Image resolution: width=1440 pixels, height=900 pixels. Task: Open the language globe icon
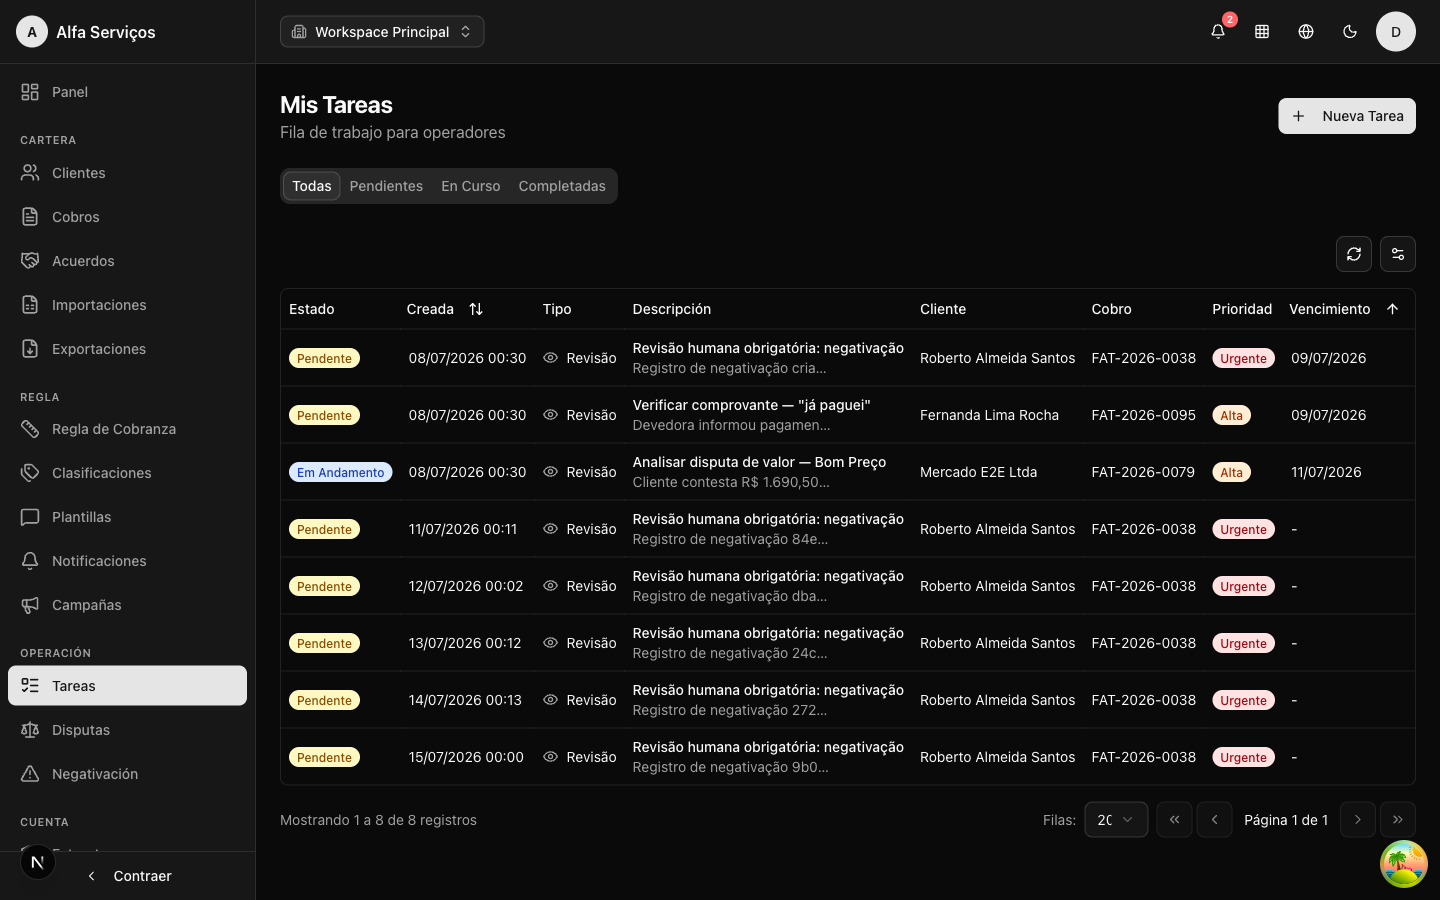tap(1306, 32)
